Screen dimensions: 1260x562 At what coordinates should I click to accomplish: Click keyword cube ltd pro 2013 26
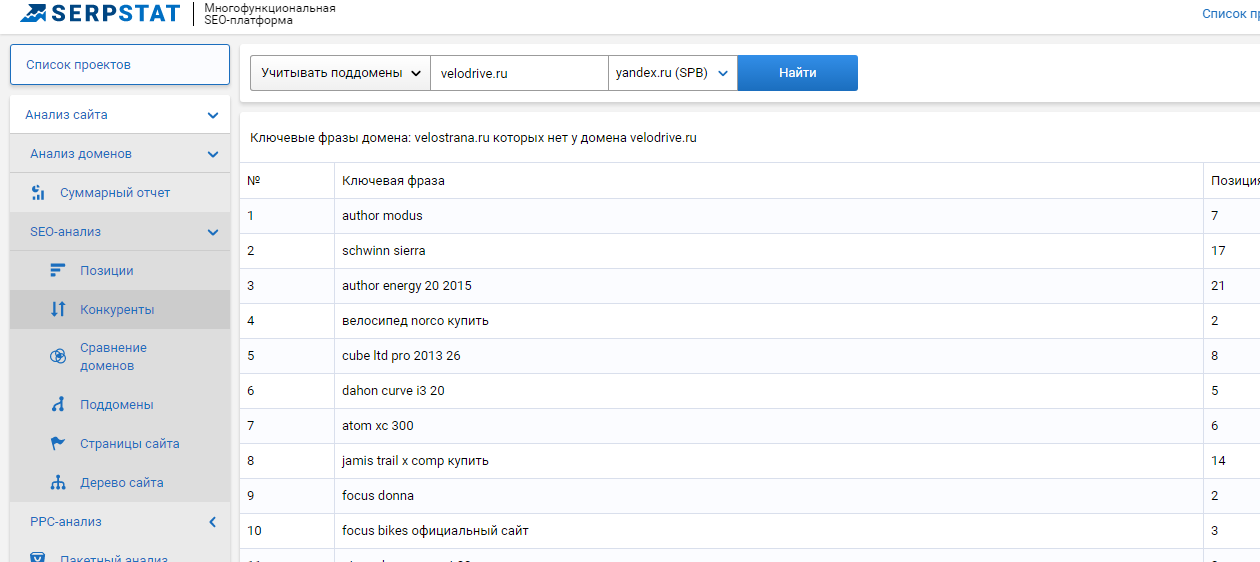click(401, 356)
